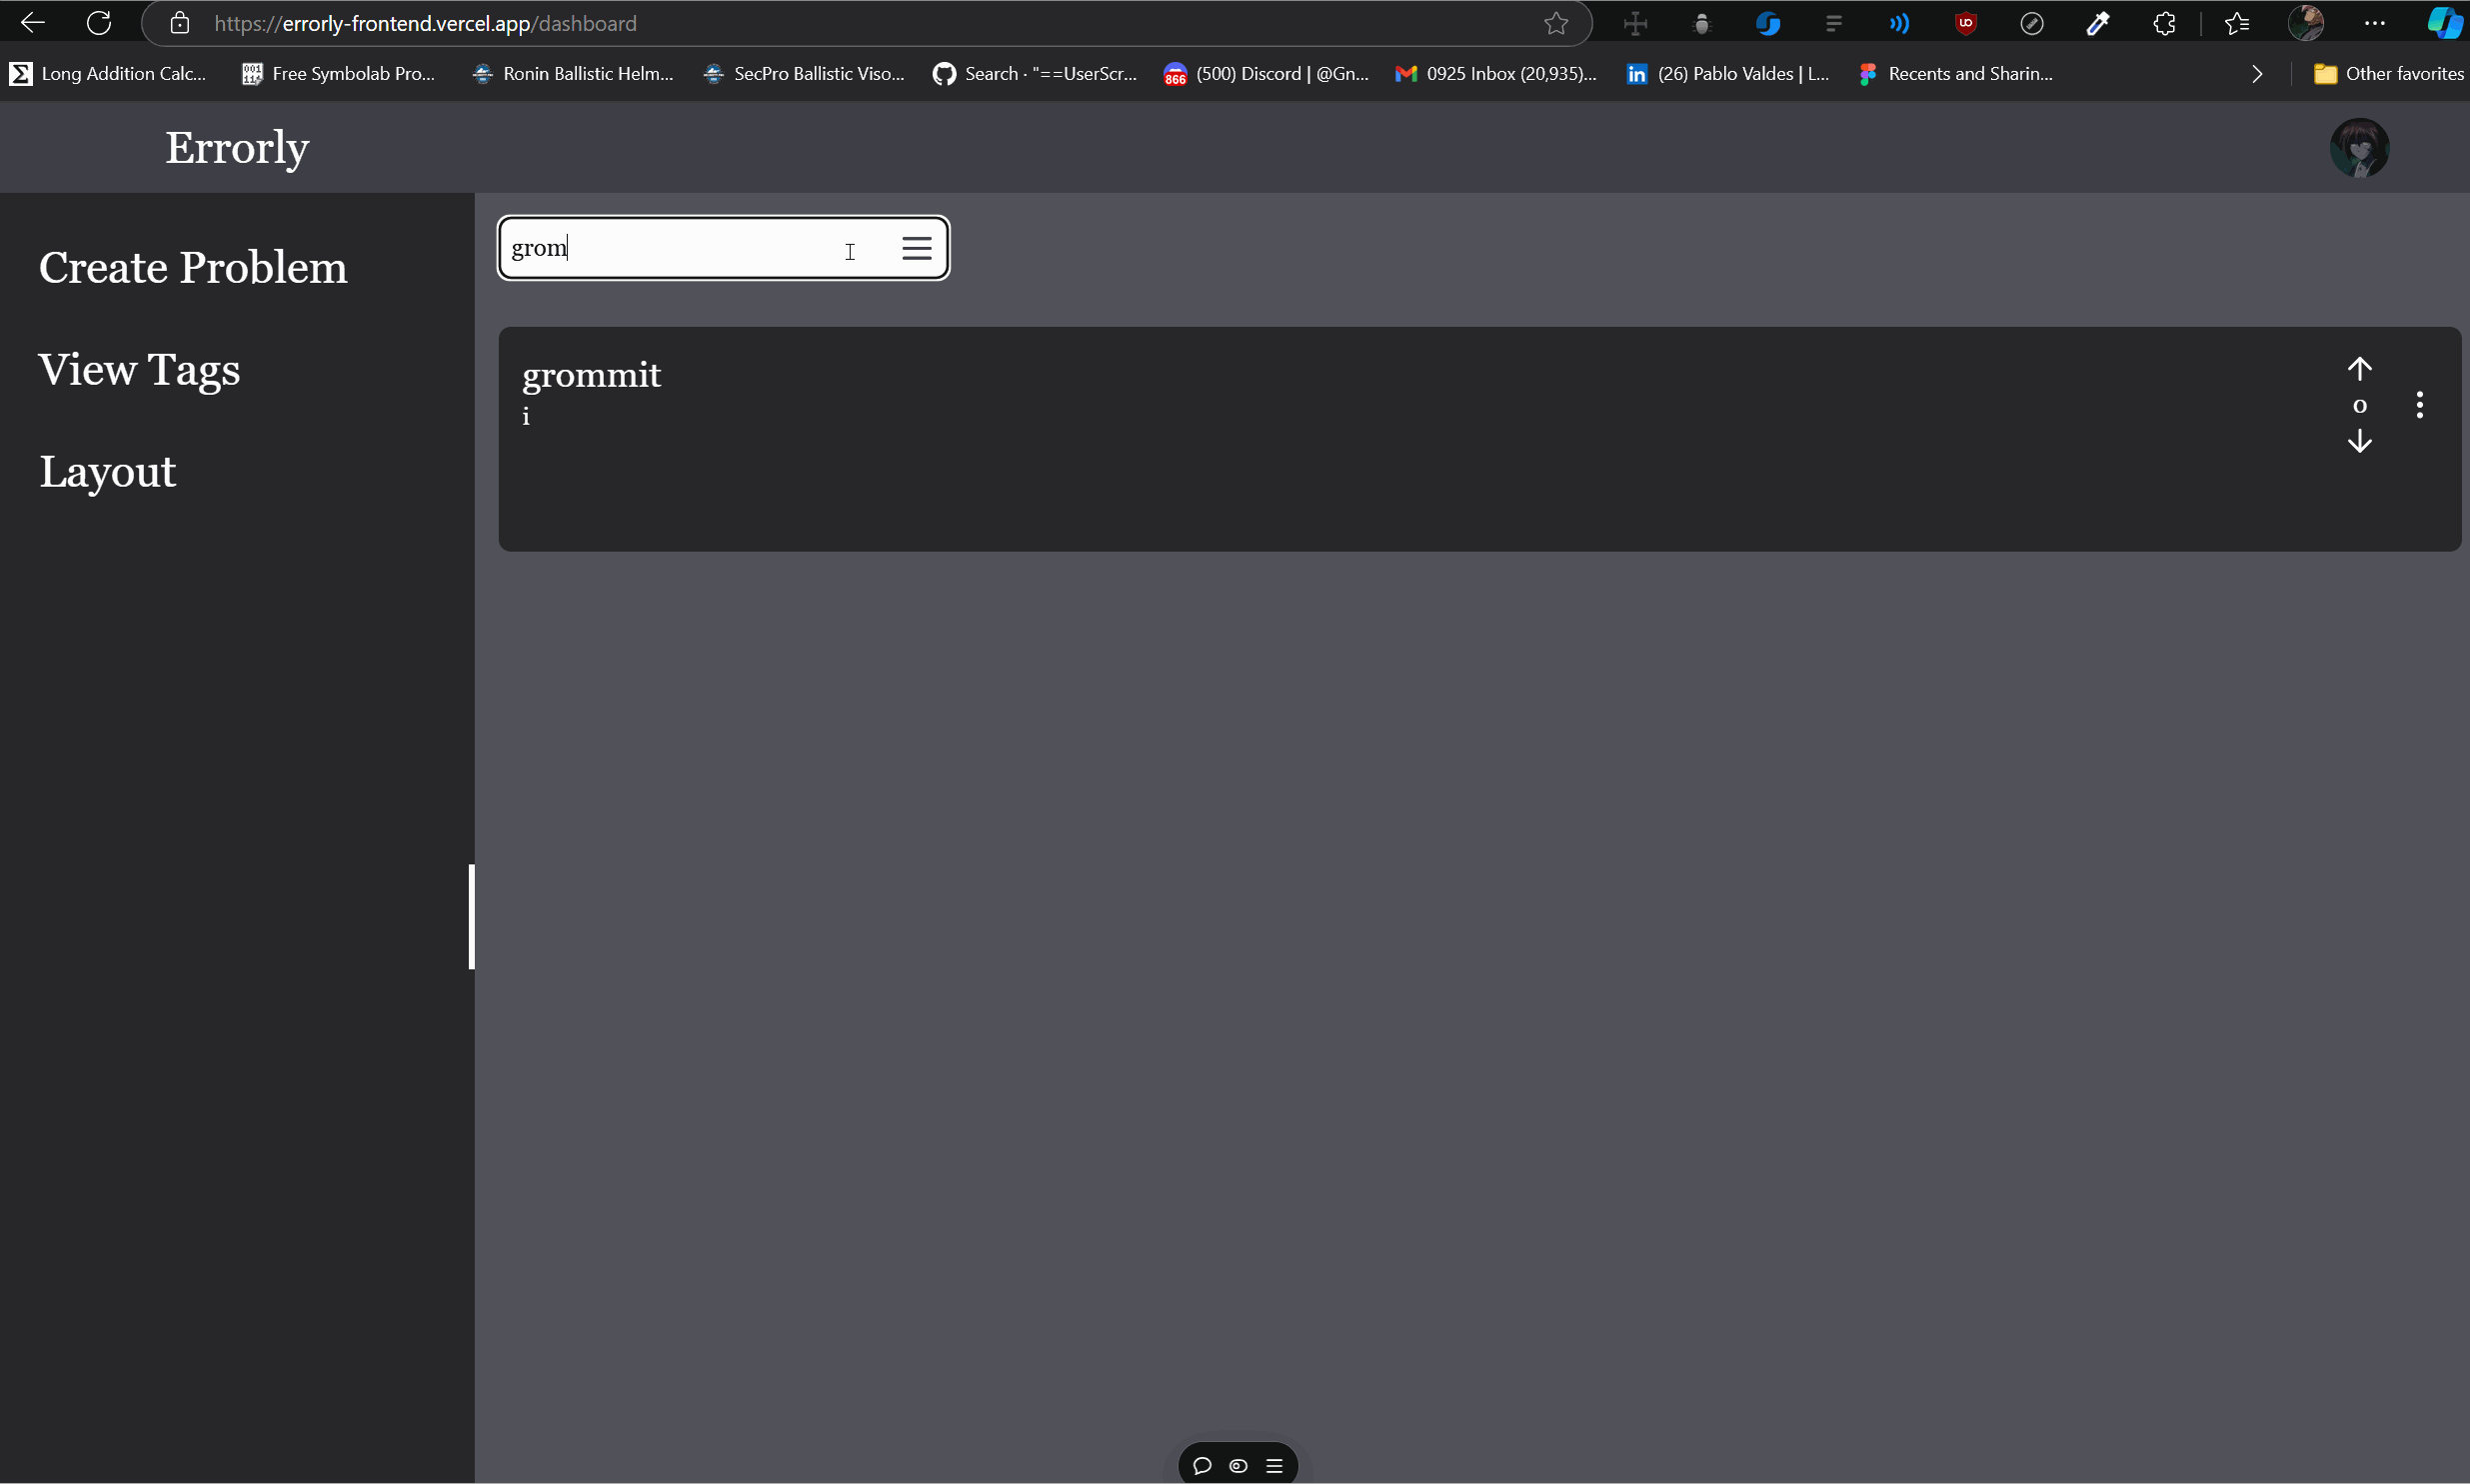Image resolution: width=2470 pixels, height=1484 pixels.
Task: Click the downvote arrow on the grommit card
Action: [2359, 441]
